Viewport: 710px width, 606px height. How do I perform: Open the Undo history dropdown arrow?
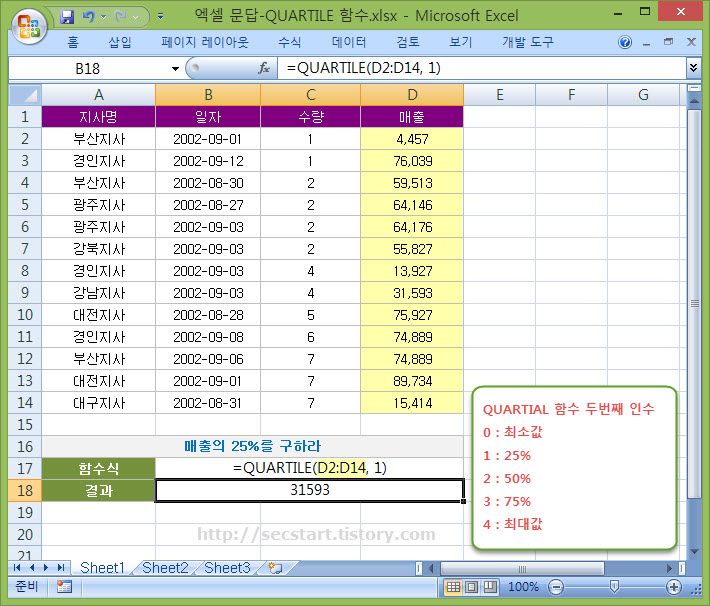104,17
